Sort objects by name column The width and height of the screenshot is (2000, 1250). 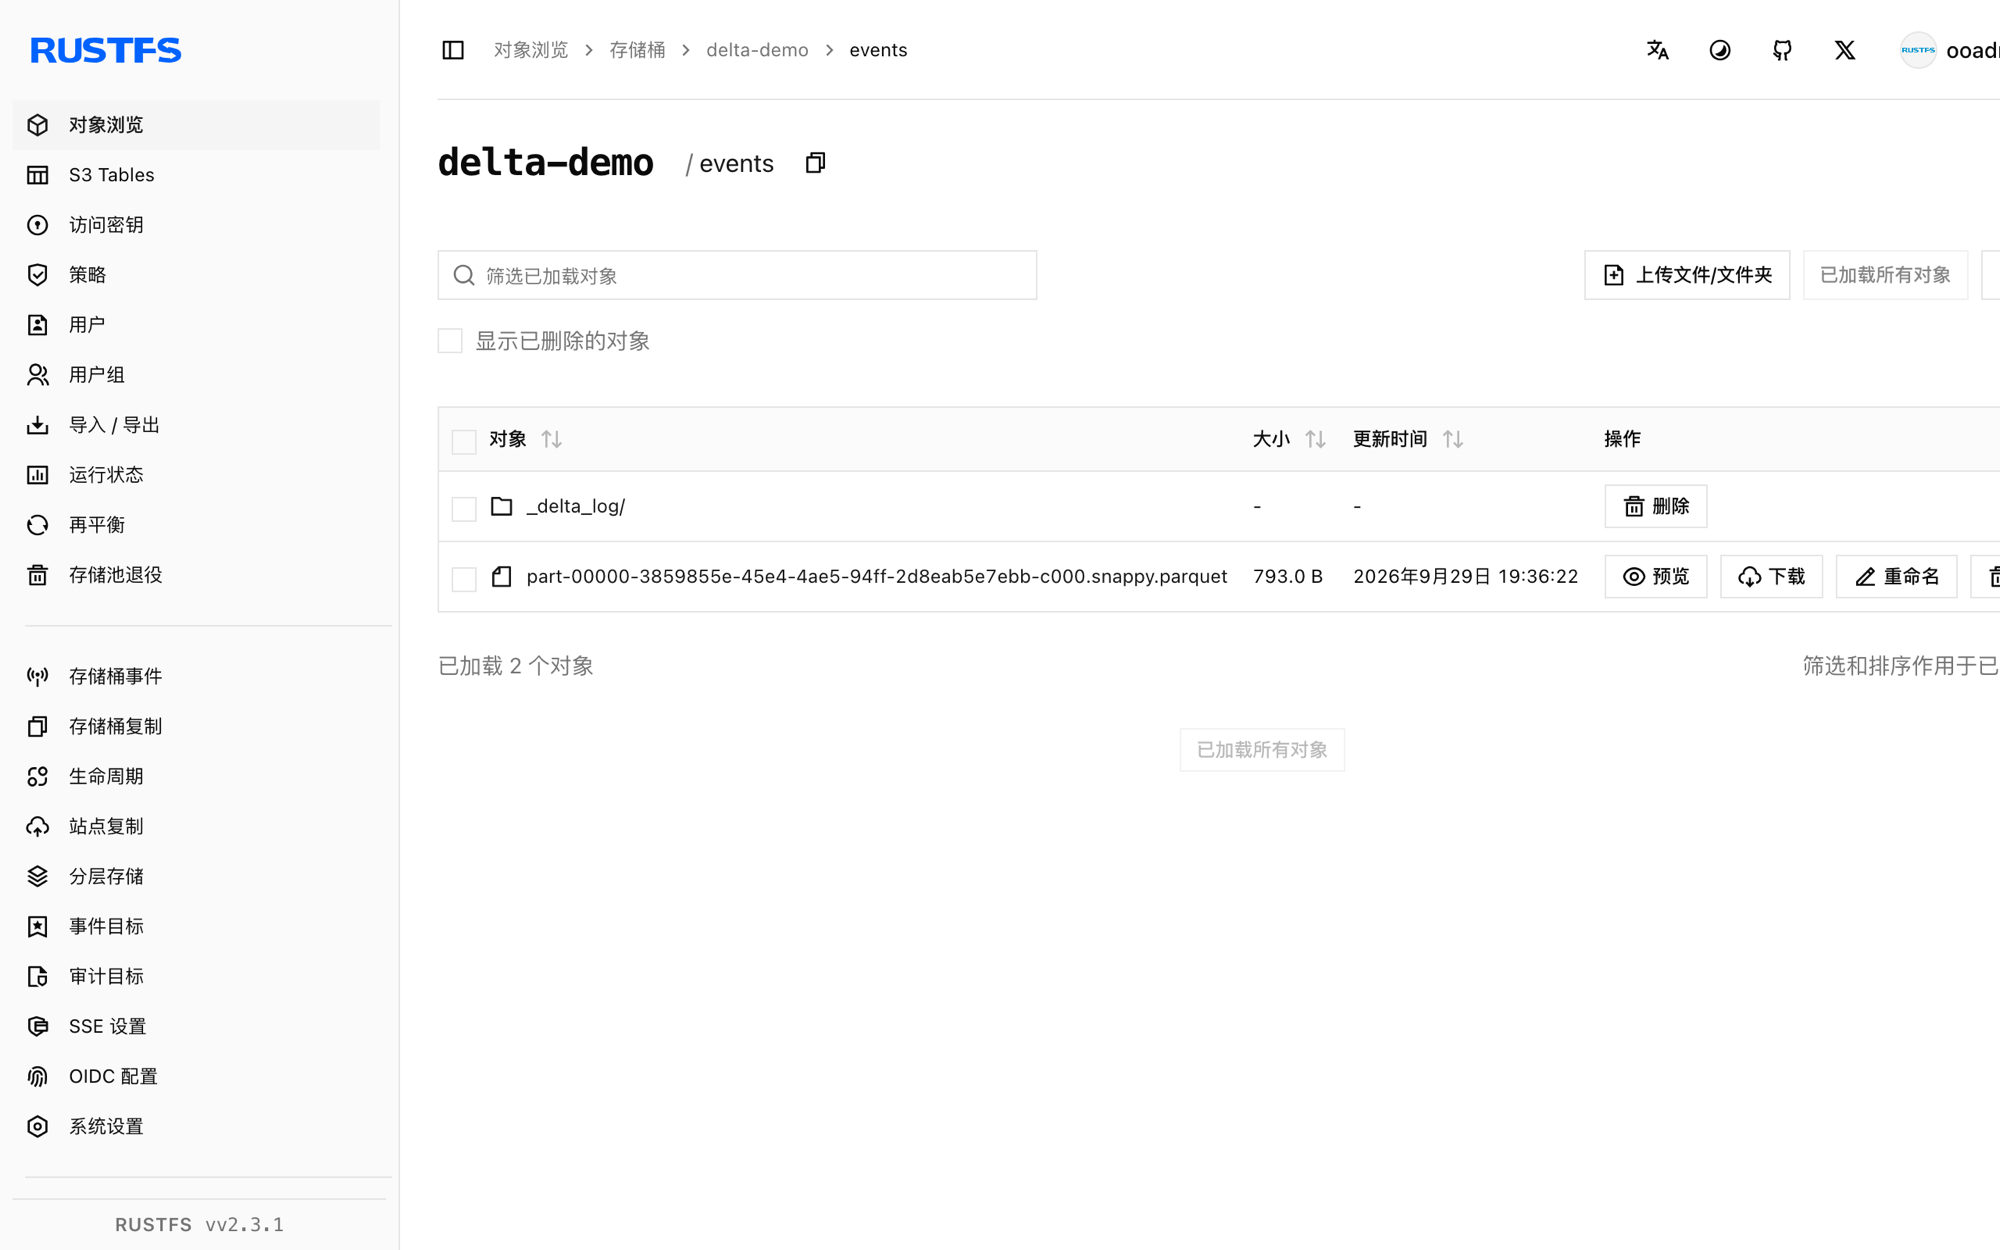551,439
